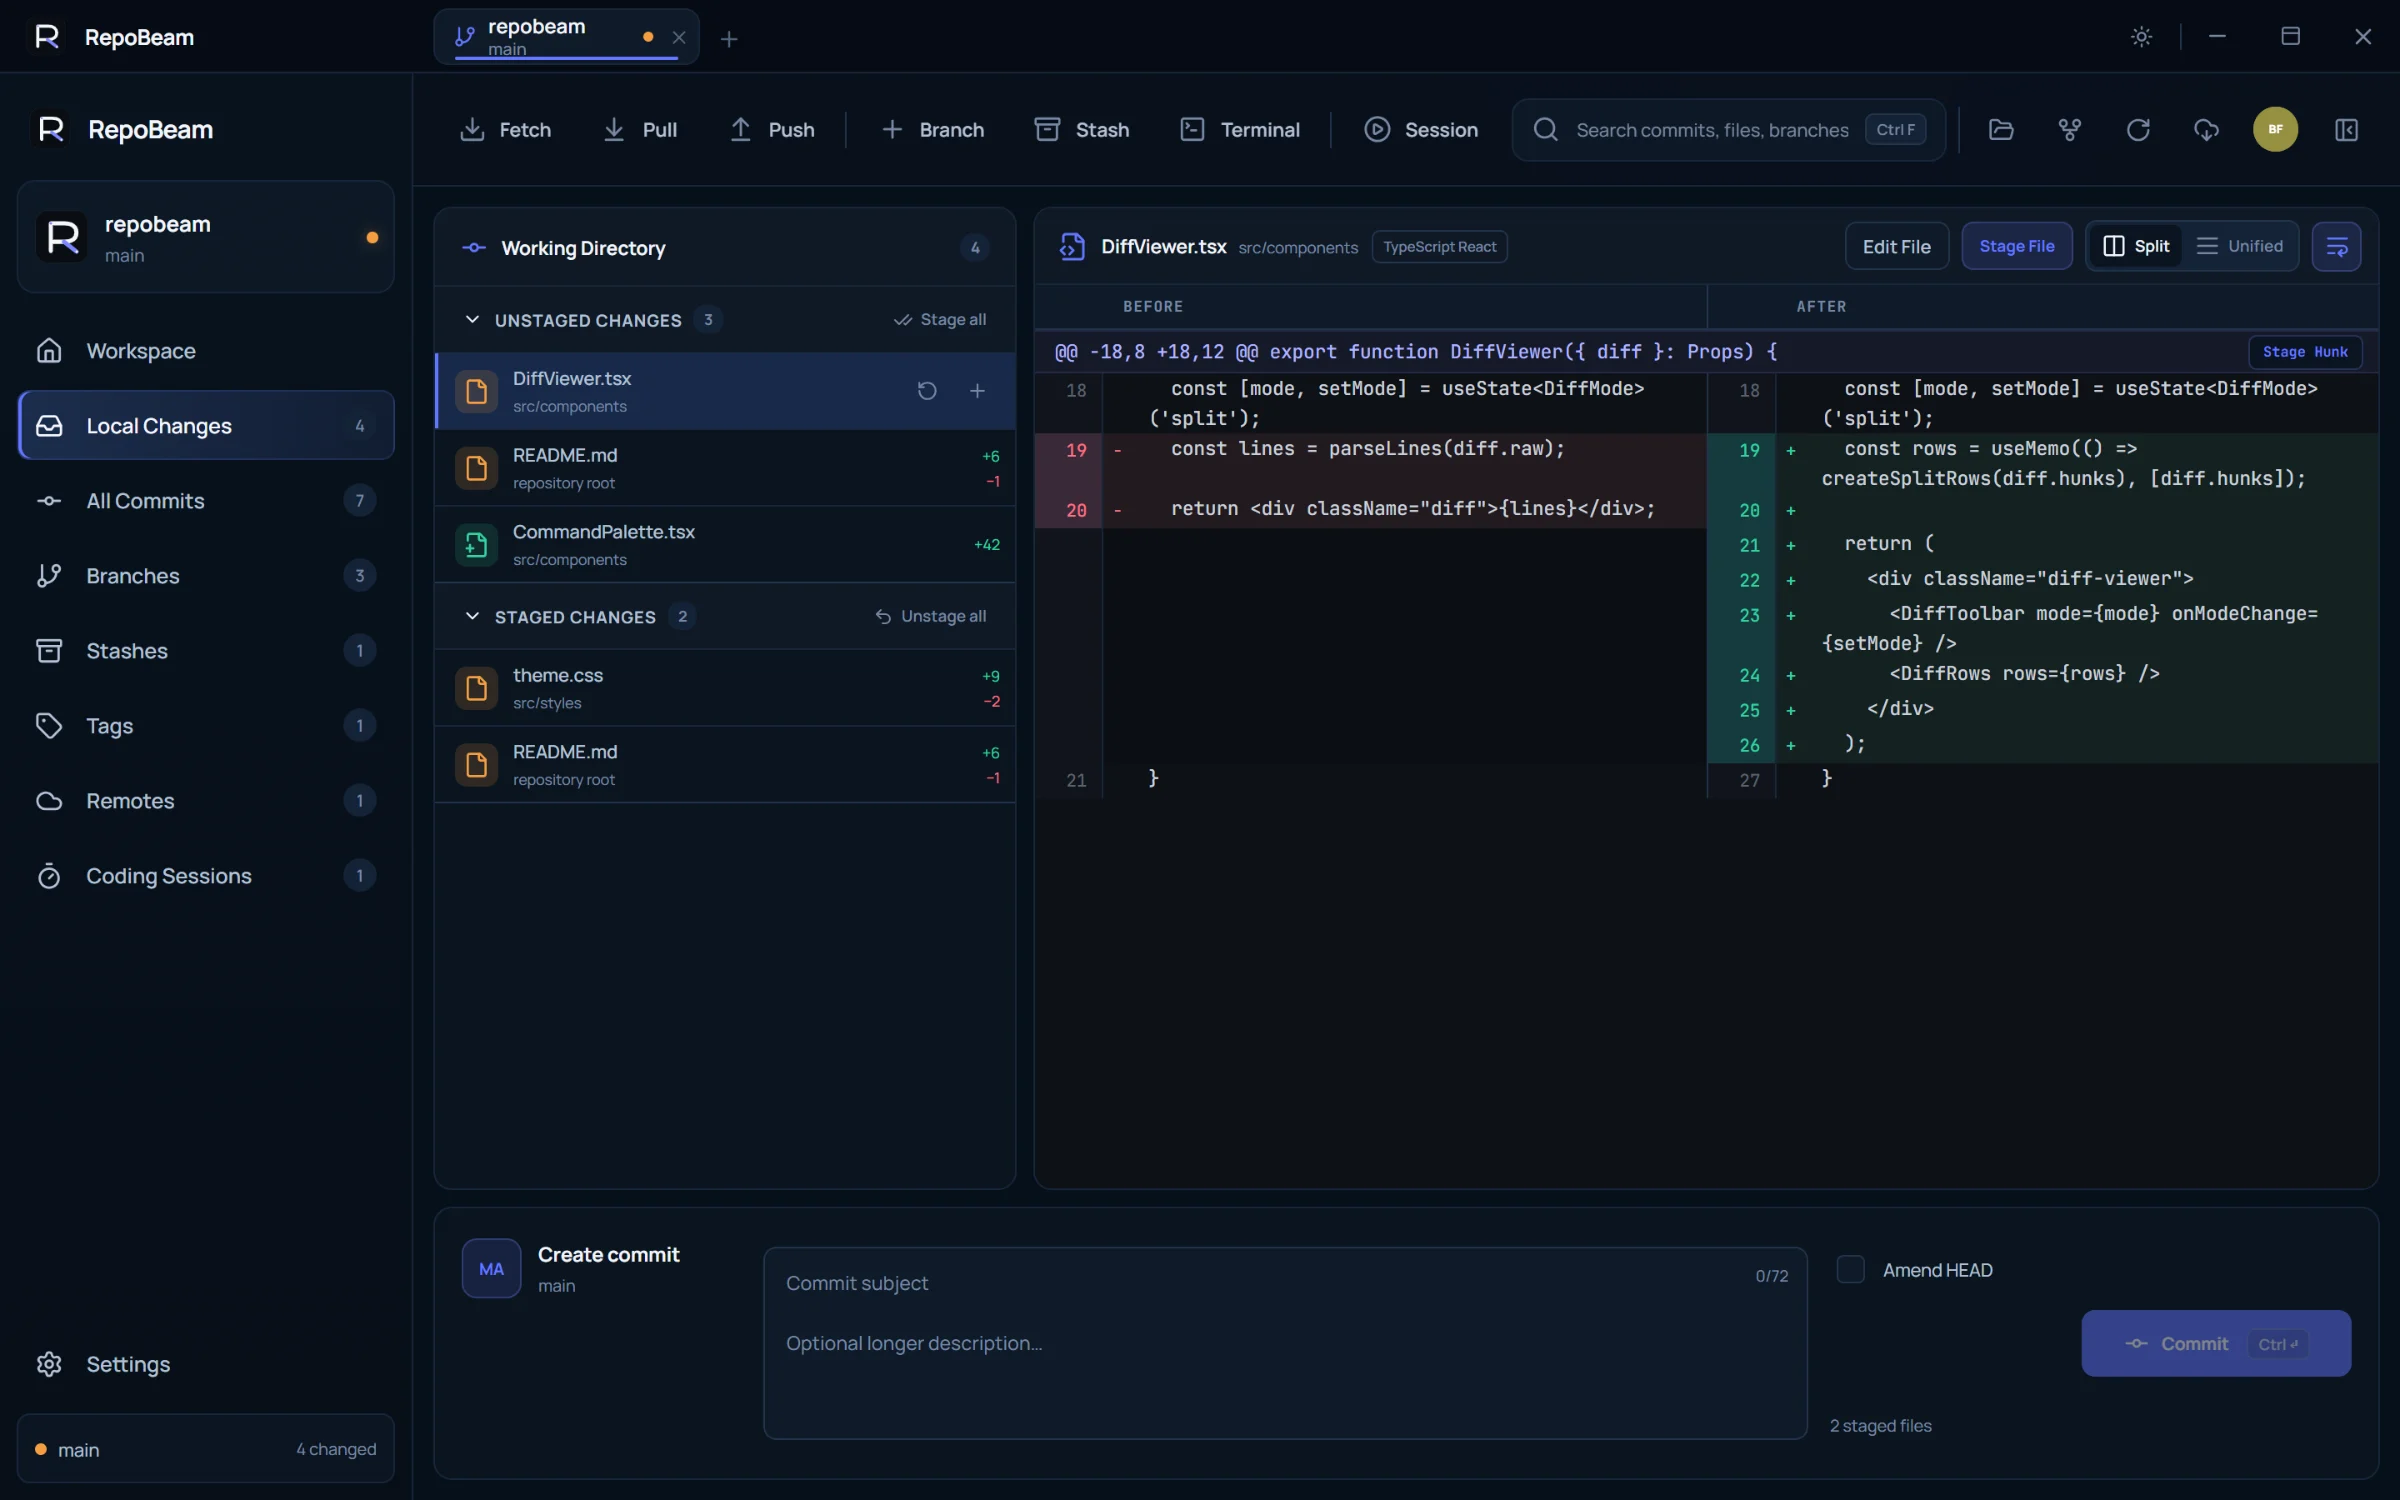The height and width of the screenshot is (1500, 2400).
Task: Click the MA author avatar
Action: point(491,1268)
